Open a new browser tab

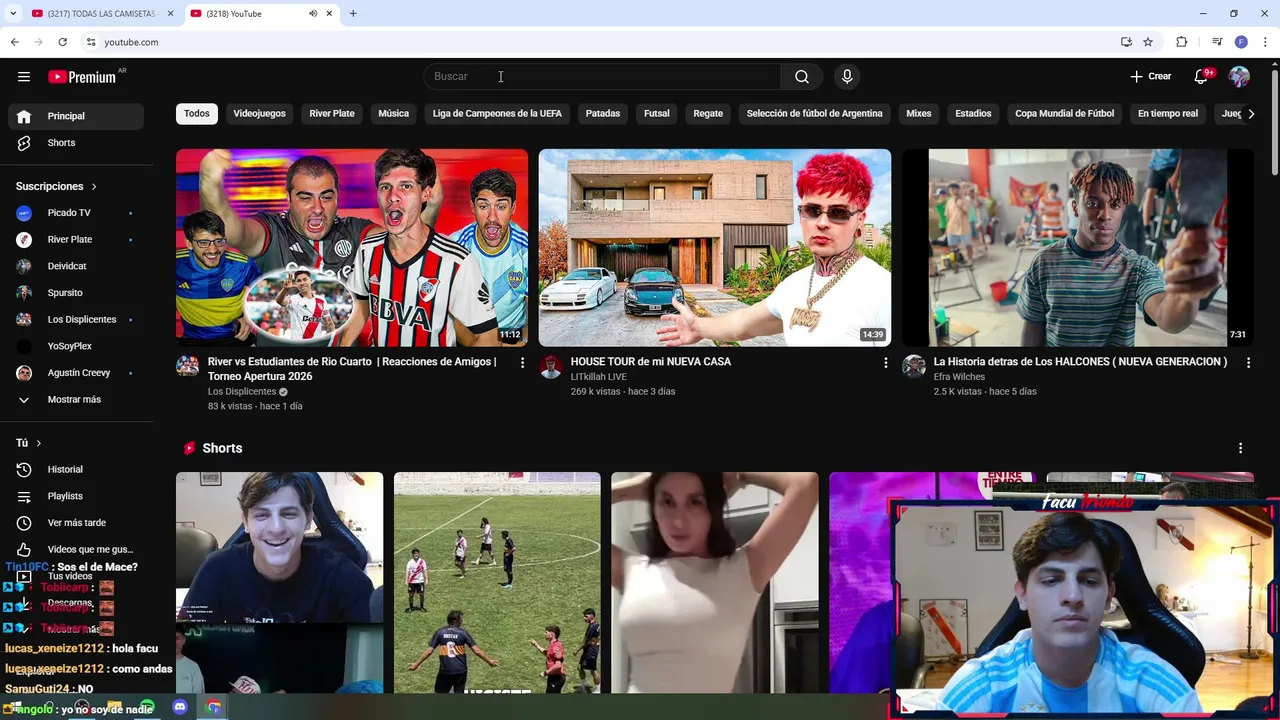pos(353,14)
